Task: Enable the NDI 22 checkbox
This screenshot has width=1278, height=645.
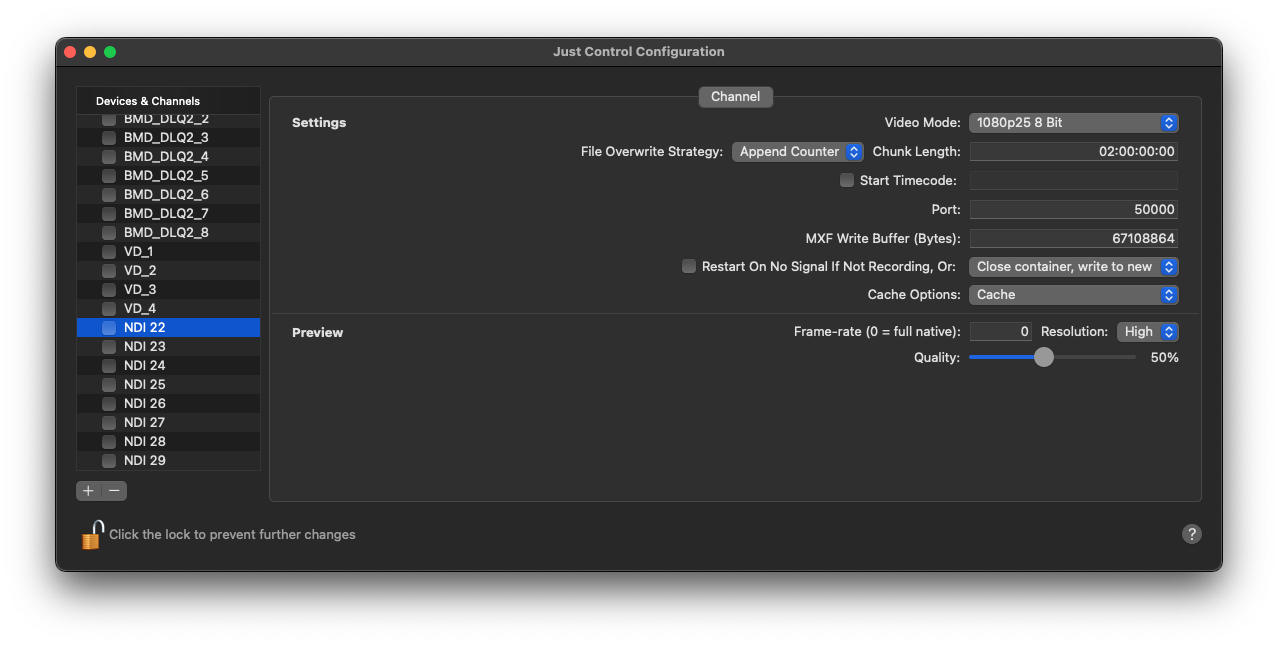Action: (x=109, y=328)
